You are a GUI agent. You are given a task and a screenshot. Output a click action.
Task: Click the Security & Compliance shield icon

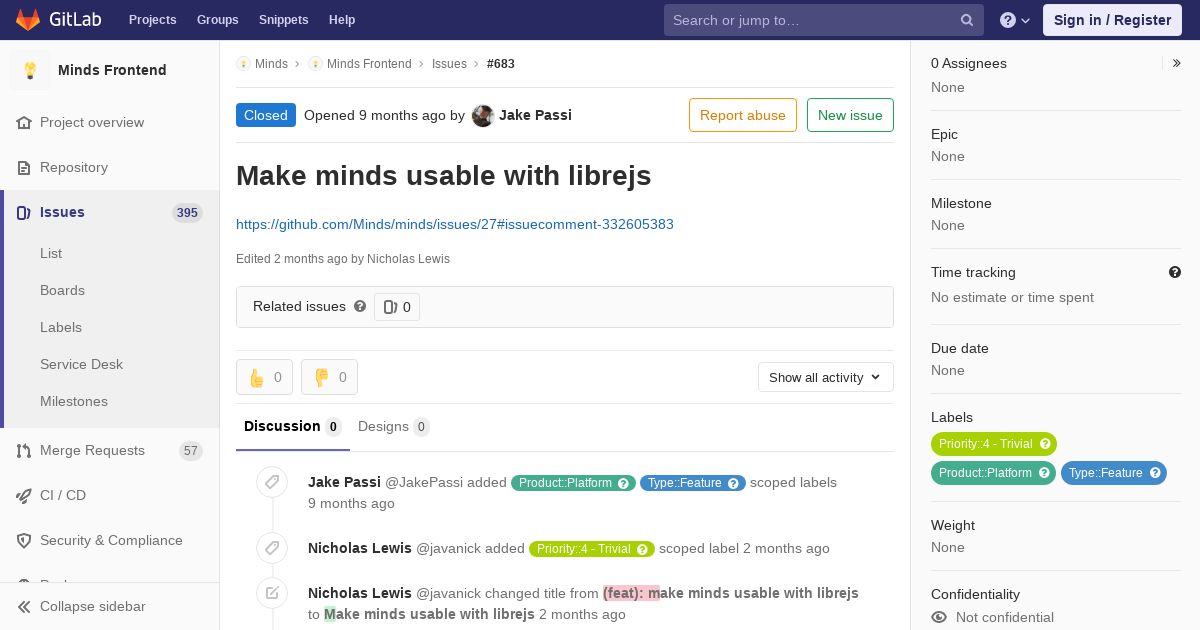coord(24,540)
